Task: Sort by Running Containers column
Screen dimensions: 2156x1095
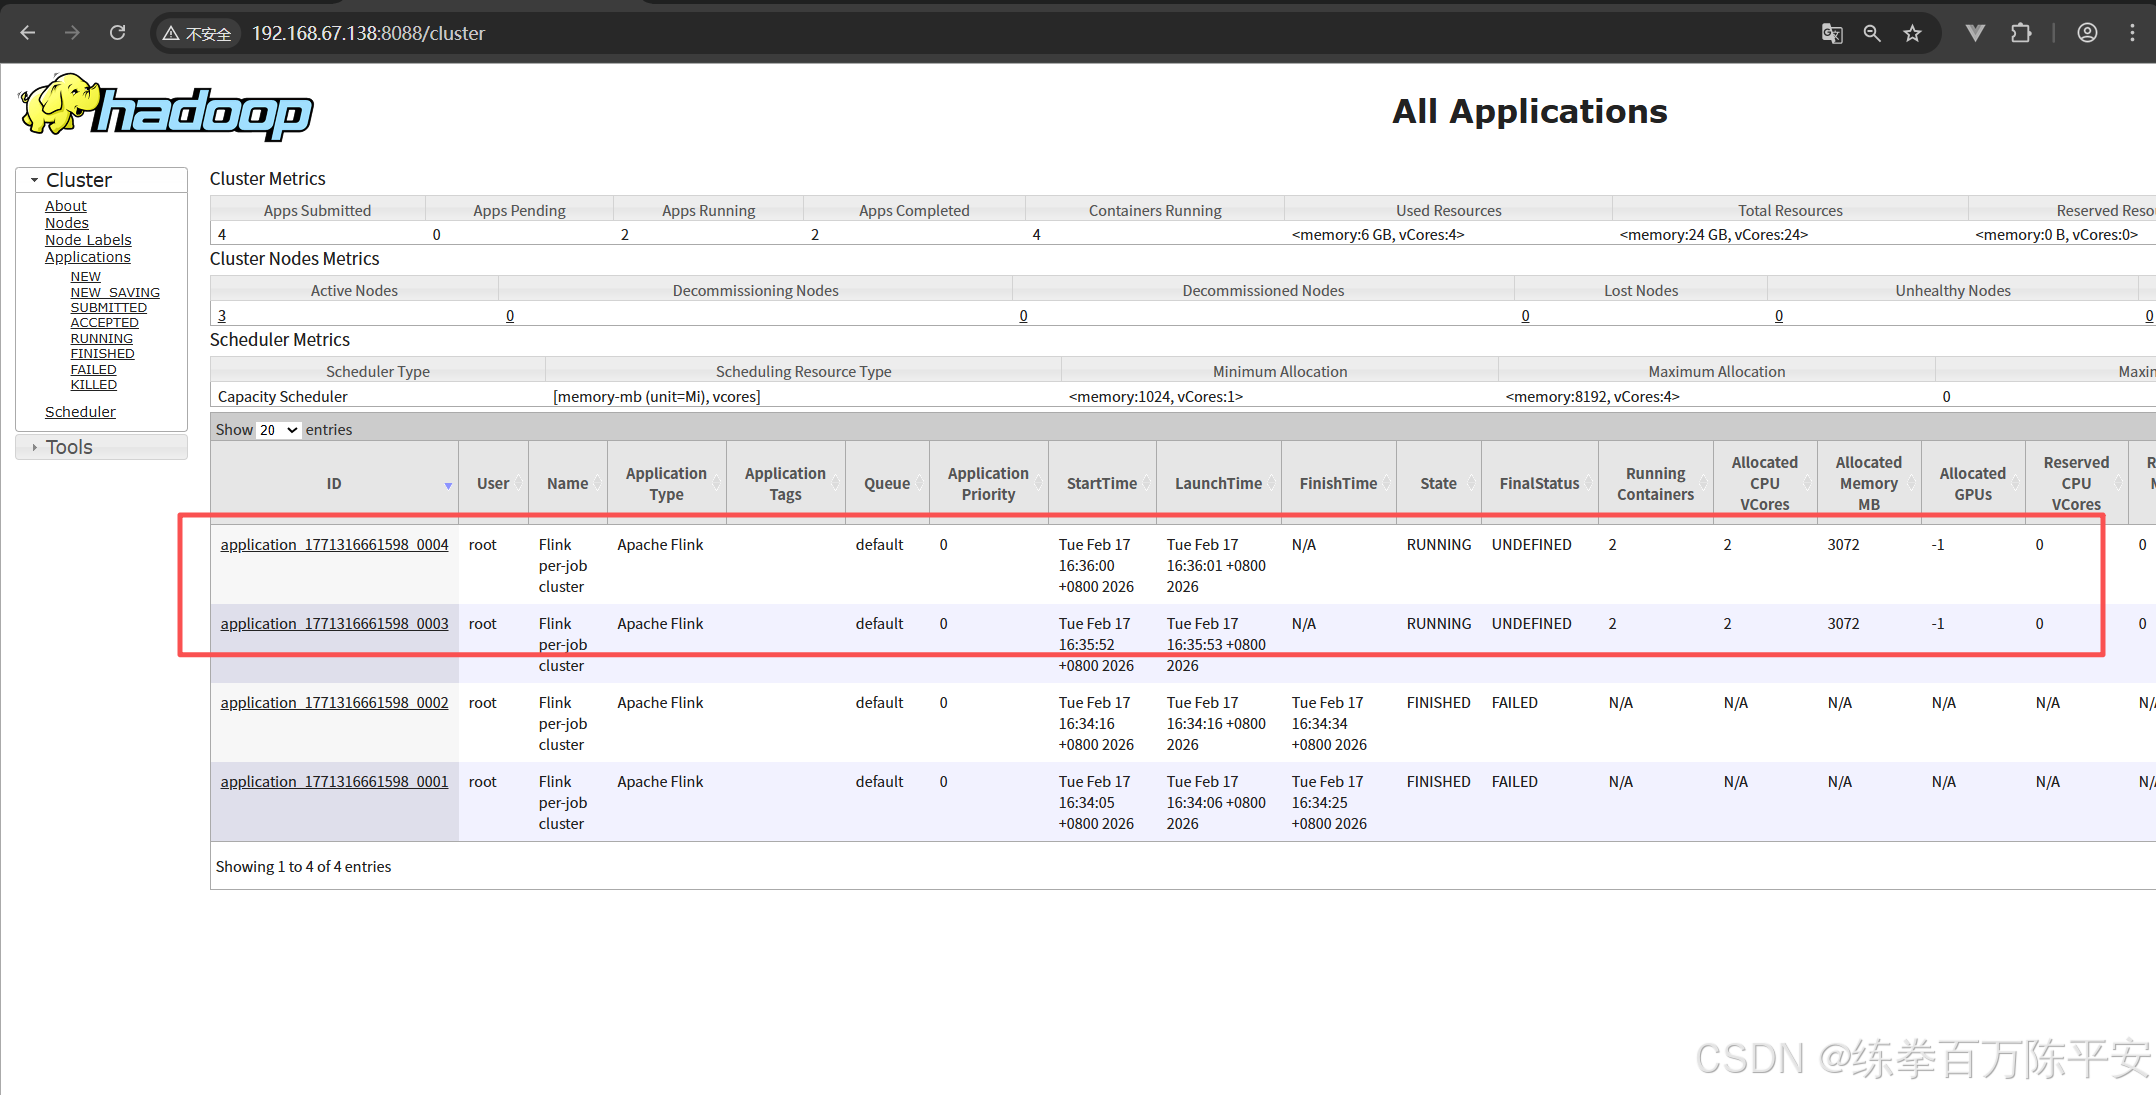Action: [1655, 483]
